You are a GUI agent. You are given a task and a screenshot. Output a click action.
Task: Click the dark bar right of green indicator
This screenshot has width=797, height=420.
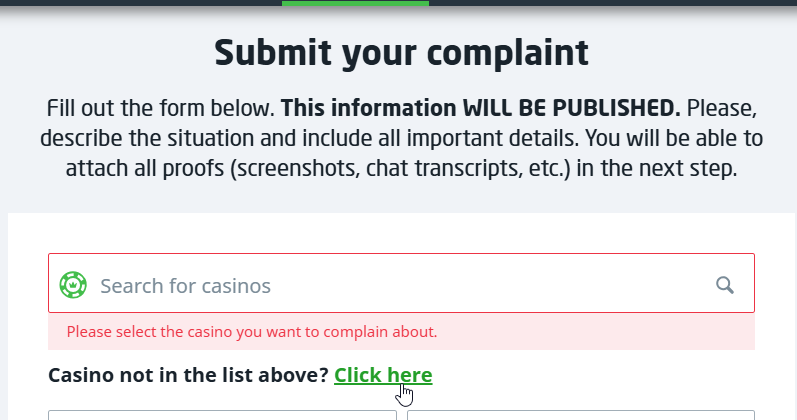tap(612, 3)
